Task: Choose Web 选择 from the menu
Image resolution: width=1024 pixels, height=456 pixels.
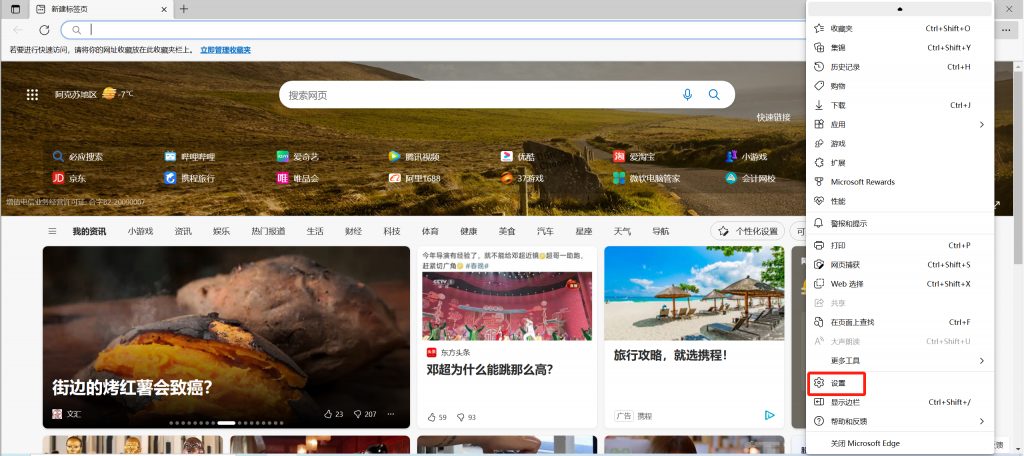Action: [900, 284]
